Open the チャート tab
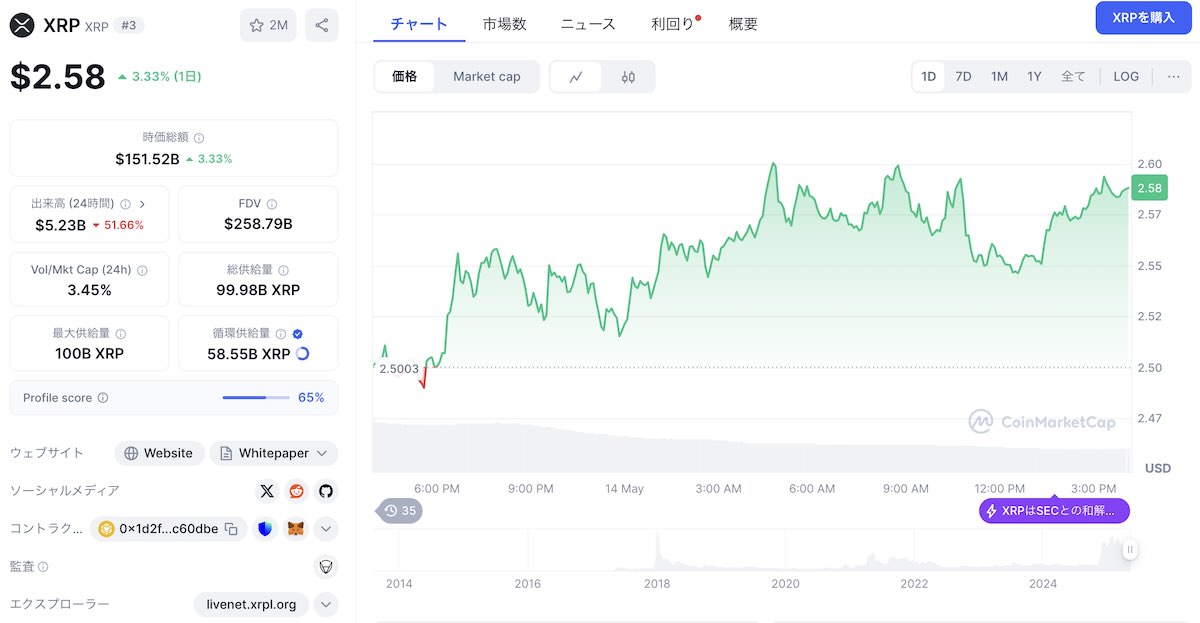Image resolution: width=1200 pixels, height=623 pixels. [419, 24]
